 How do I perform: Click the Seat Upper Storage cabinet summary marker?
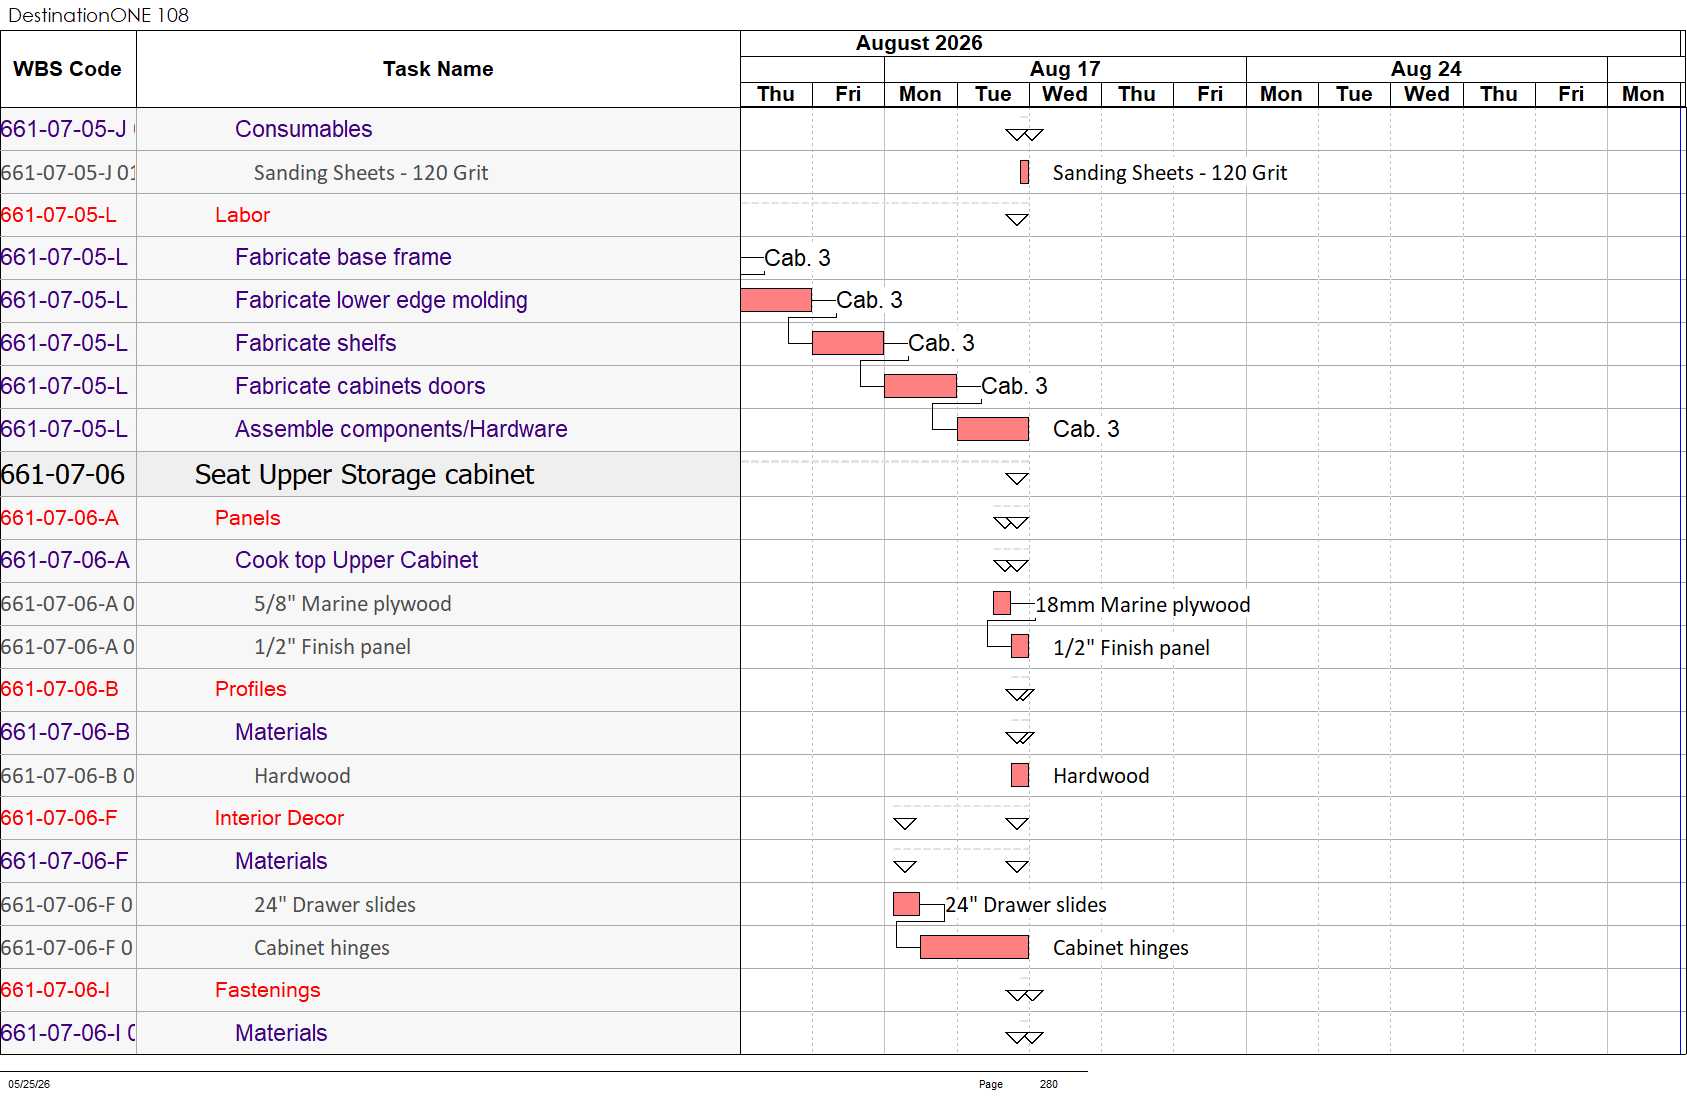click(1017, 479)
